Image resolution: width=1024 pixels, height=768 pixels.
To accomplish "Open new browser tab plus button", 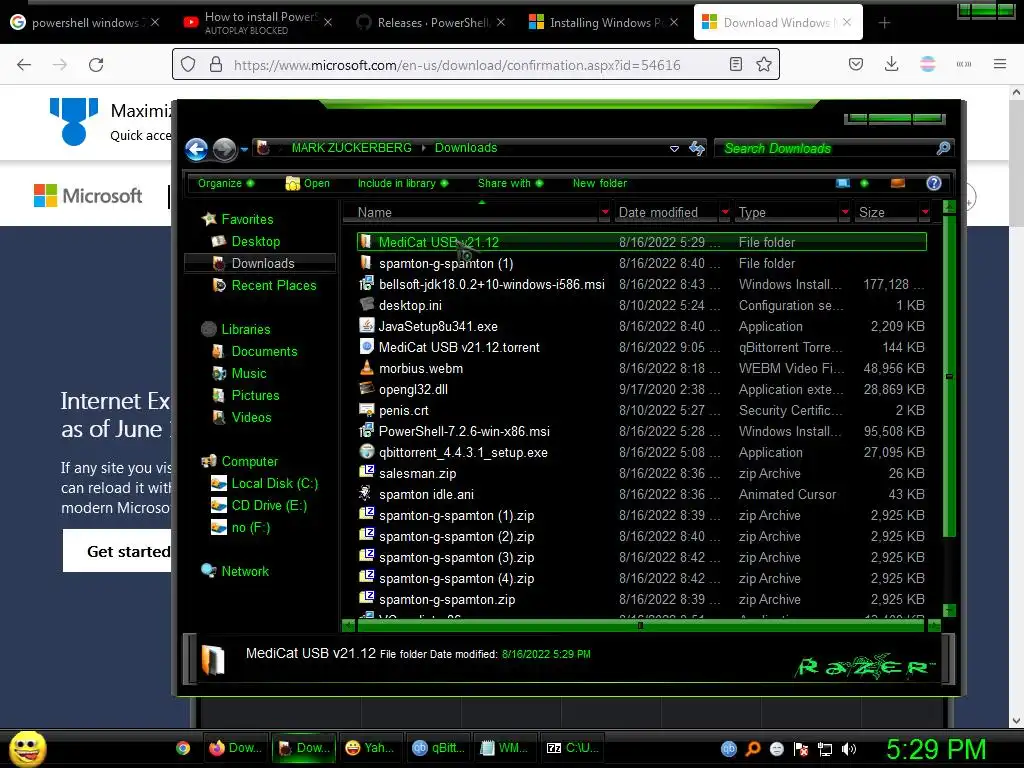I will (x=884, y=23).
